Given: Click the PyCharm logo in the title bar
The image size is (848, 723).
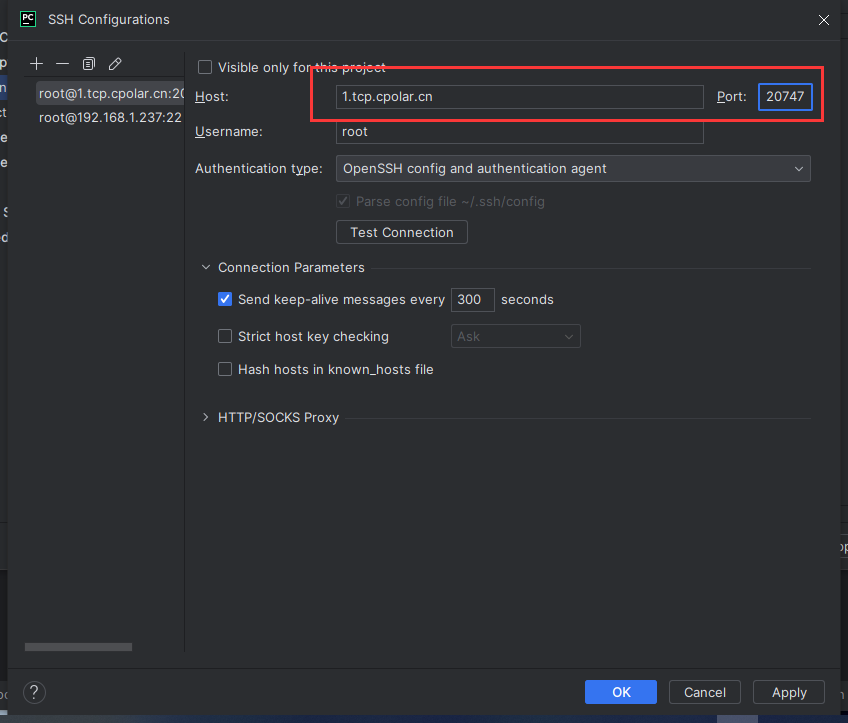Looking at the screenshot, I should coord(28,19).
